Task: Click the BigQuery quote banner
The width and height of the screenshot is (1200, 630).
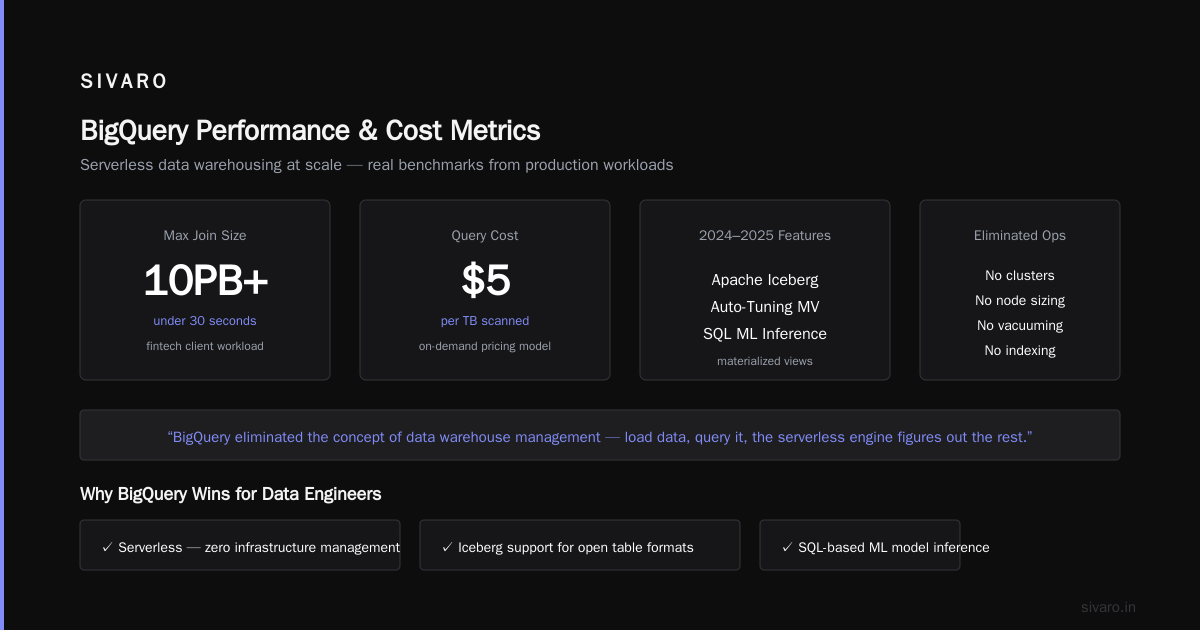Action: tap(600, 435)
